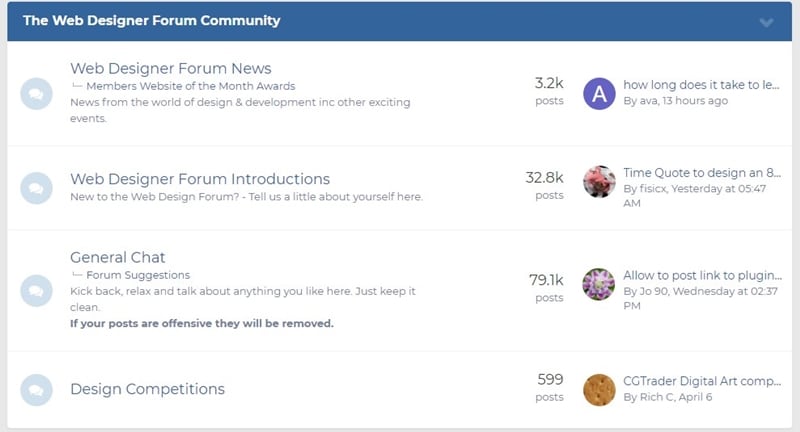Screen dimensions: 800x432
Task: Open the Forum Suggestions subforum
Action: [138, 275]
